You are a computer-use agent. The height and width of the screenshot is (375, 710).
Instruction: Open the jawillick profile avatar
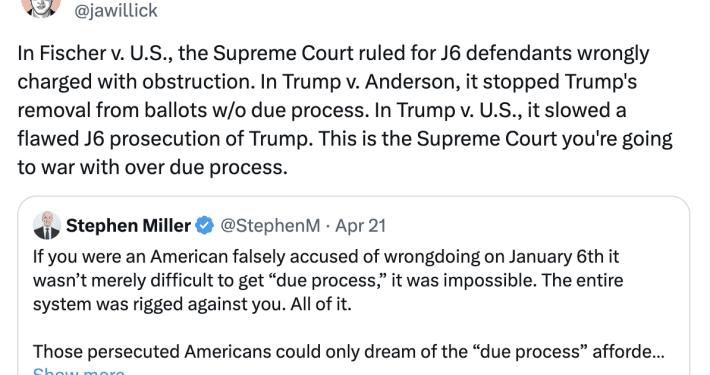coord(41,7)
